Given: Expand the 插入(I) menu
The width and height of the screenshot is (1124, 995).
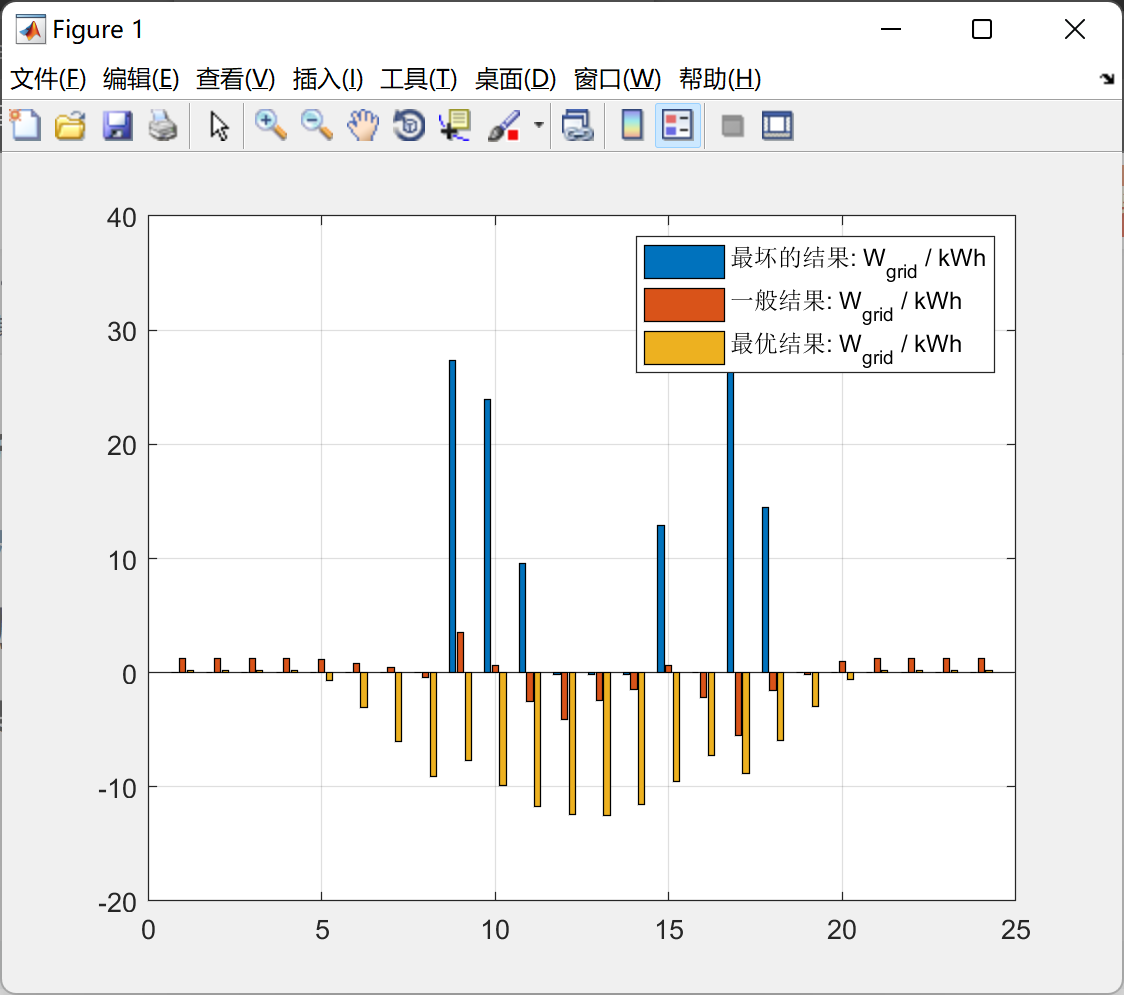Looking at the screenshot, I should (x=327, y=79).
